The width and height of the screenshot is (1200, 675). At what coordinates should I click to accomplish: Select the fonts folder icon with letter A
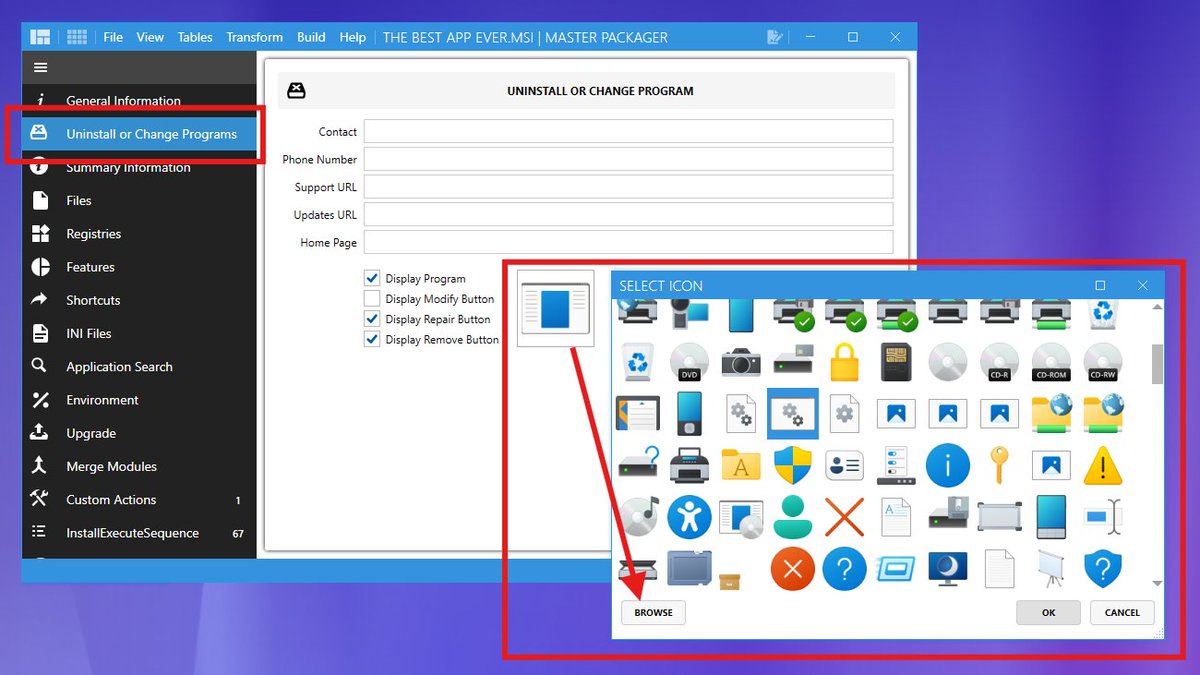pyautogui.click(x=741, y=466)
